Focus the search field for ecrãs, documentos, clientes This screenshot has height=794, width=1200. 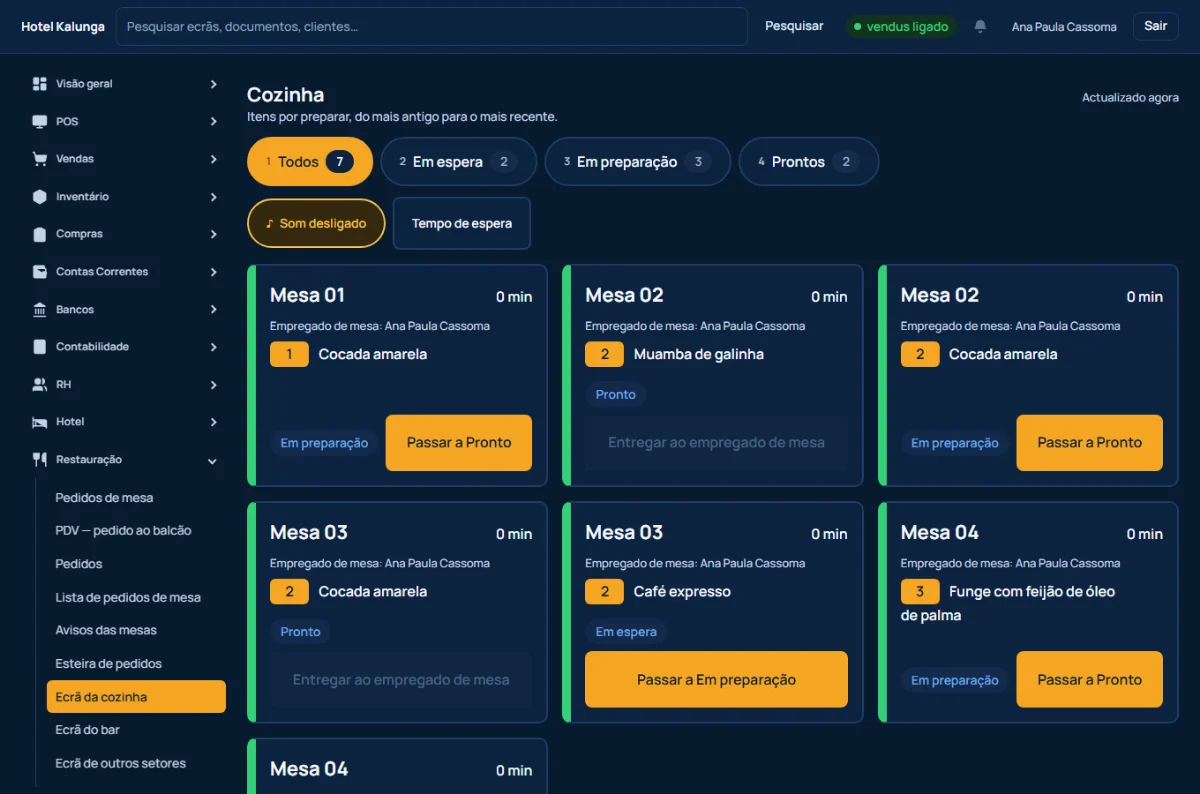tap(432, 27)
